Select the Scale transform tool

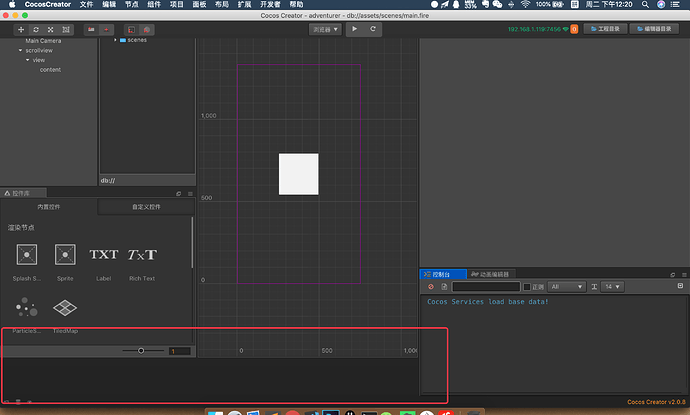pos(51,30)
